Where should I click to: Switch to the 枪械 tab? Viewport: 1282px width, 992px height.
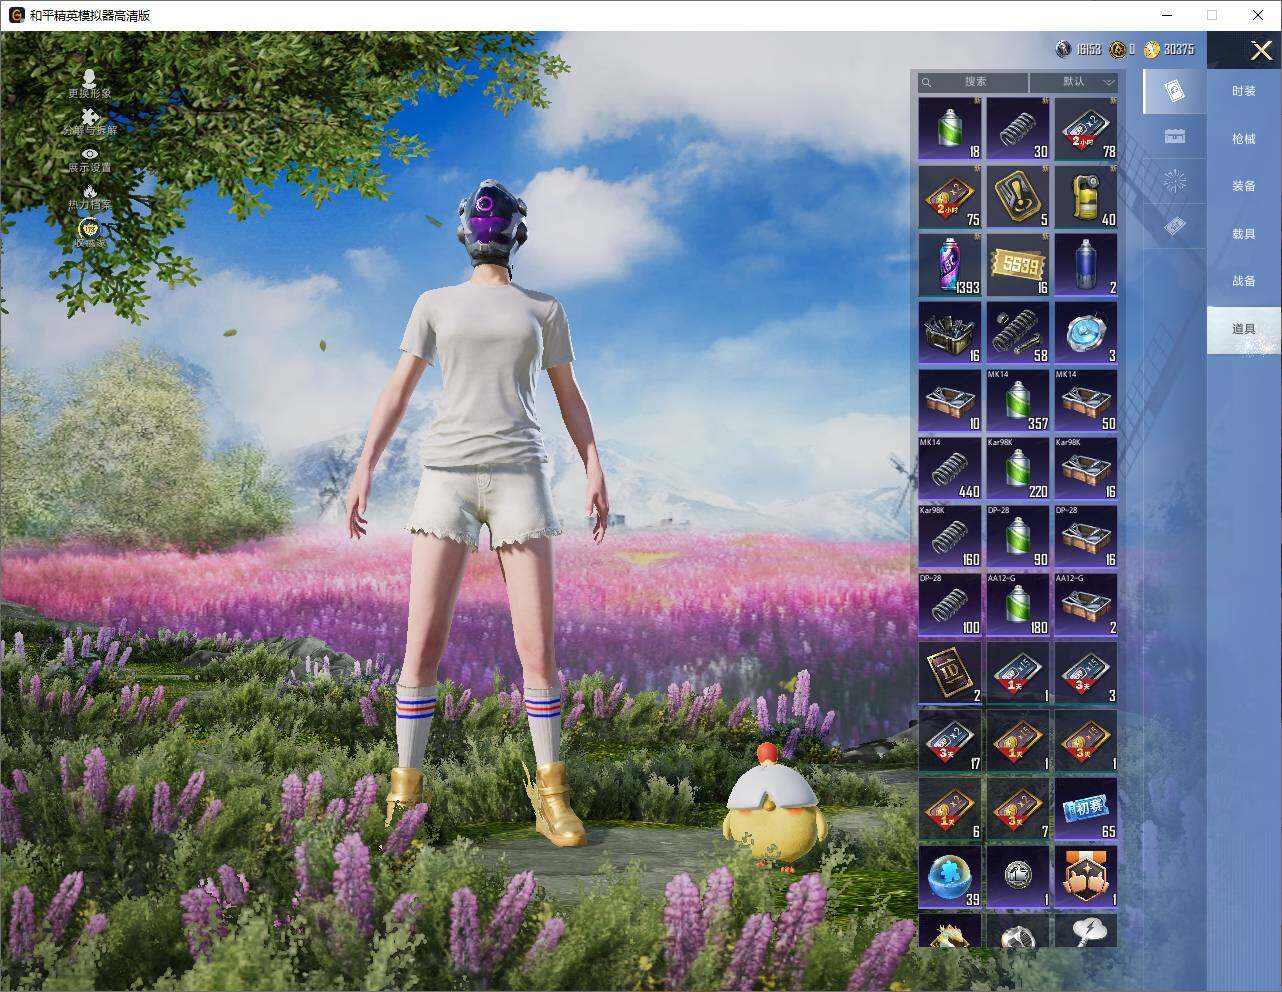[1243, 139]
